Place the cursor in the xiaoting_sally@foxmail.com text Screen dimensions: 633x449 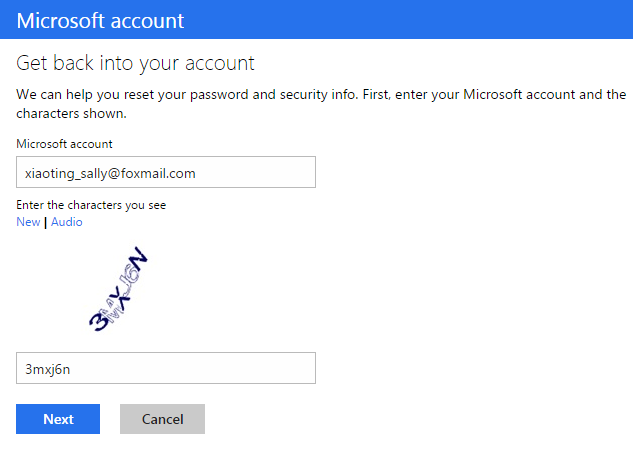pos(110,174)
